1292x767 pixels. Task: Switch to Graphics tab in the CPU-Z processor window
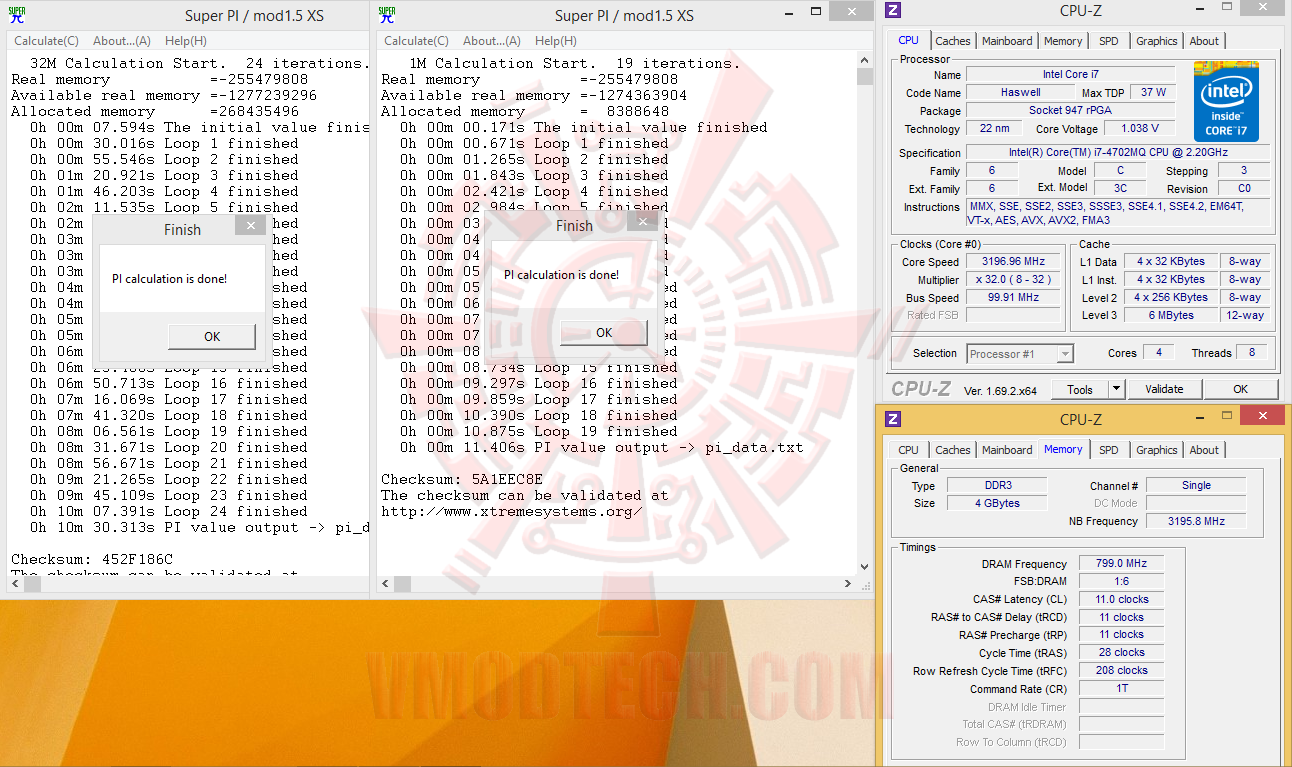[x=1157, y=41]
